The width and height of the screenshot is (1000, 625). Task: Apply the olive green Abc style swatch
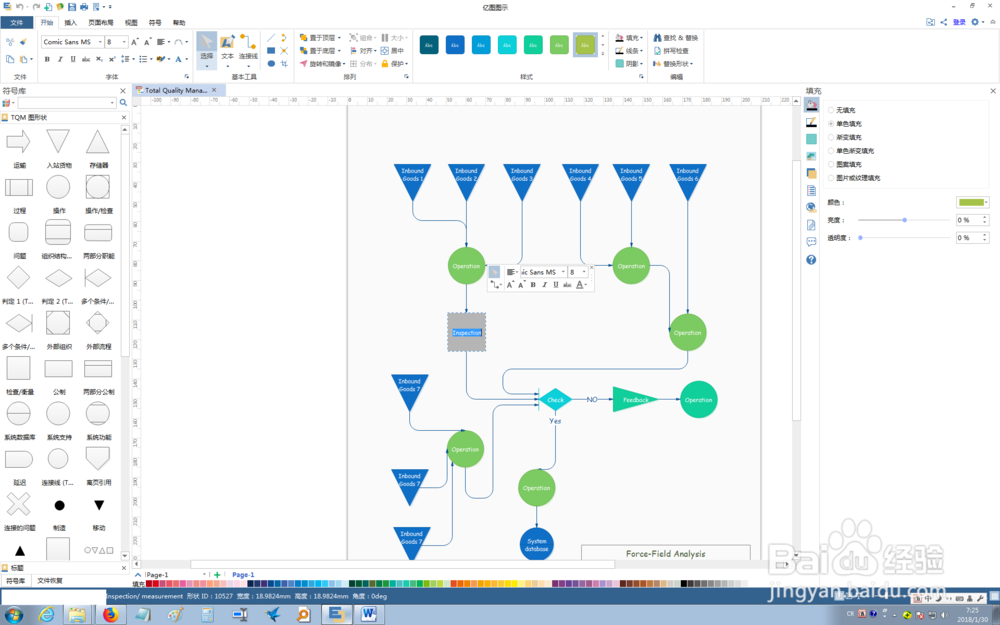tap(585, 45)
